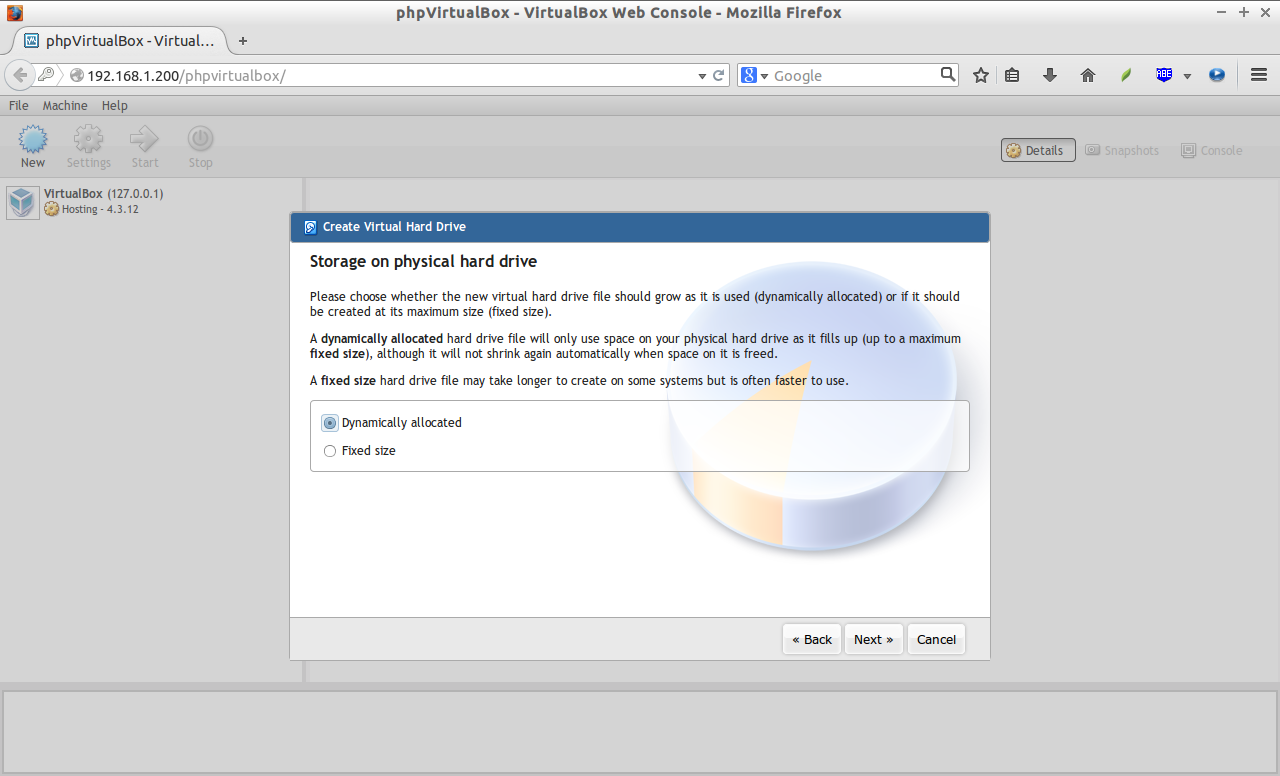Open the Settings gear toolbar icon
The image size is (1280, 776).
[x=89, y=139]
